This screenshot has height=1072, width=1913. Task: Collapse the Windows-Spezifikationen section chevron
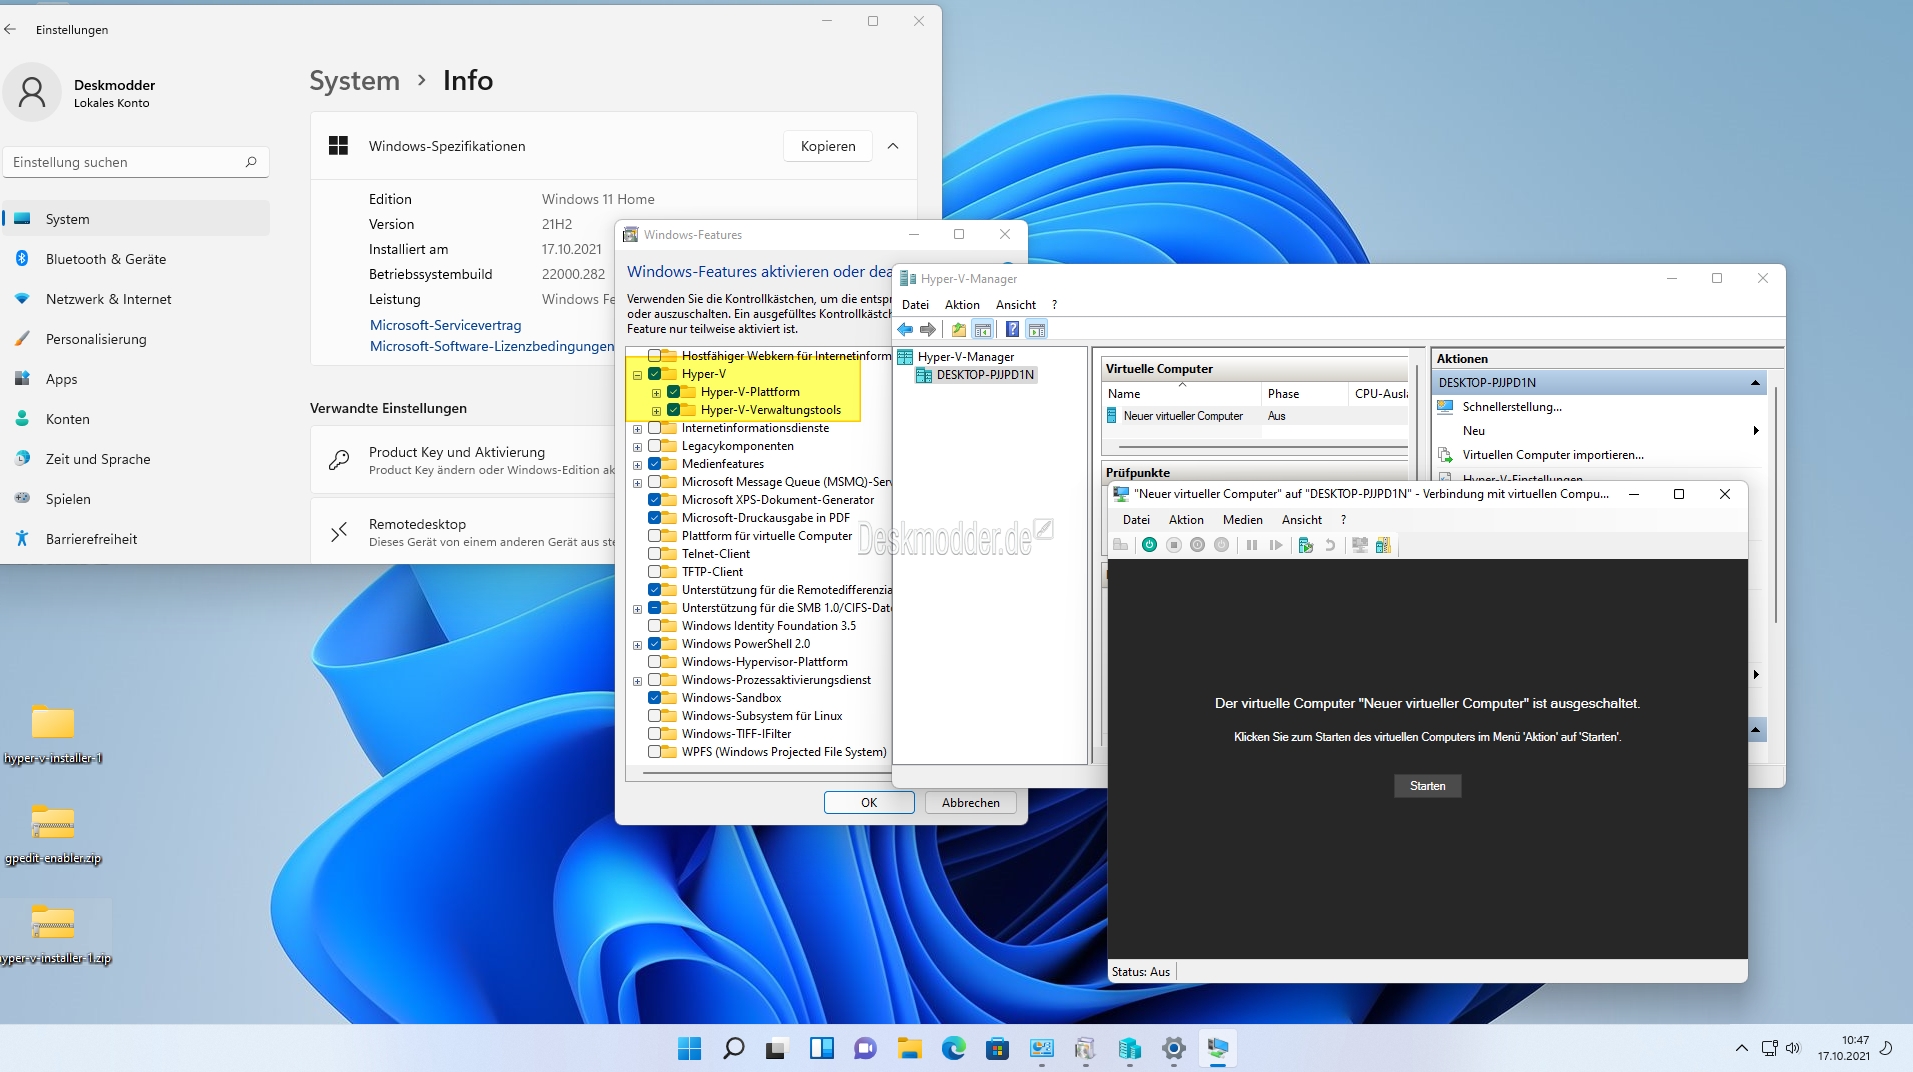click(893, 146)
